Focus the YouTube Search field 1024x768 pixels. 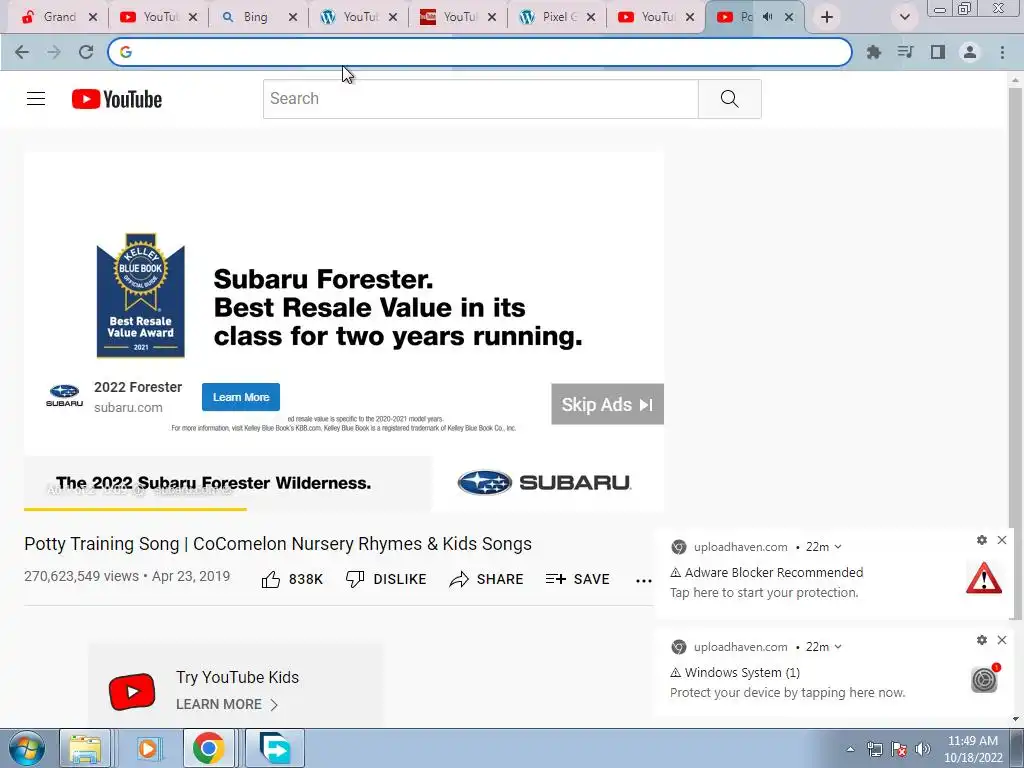[481, 99]
